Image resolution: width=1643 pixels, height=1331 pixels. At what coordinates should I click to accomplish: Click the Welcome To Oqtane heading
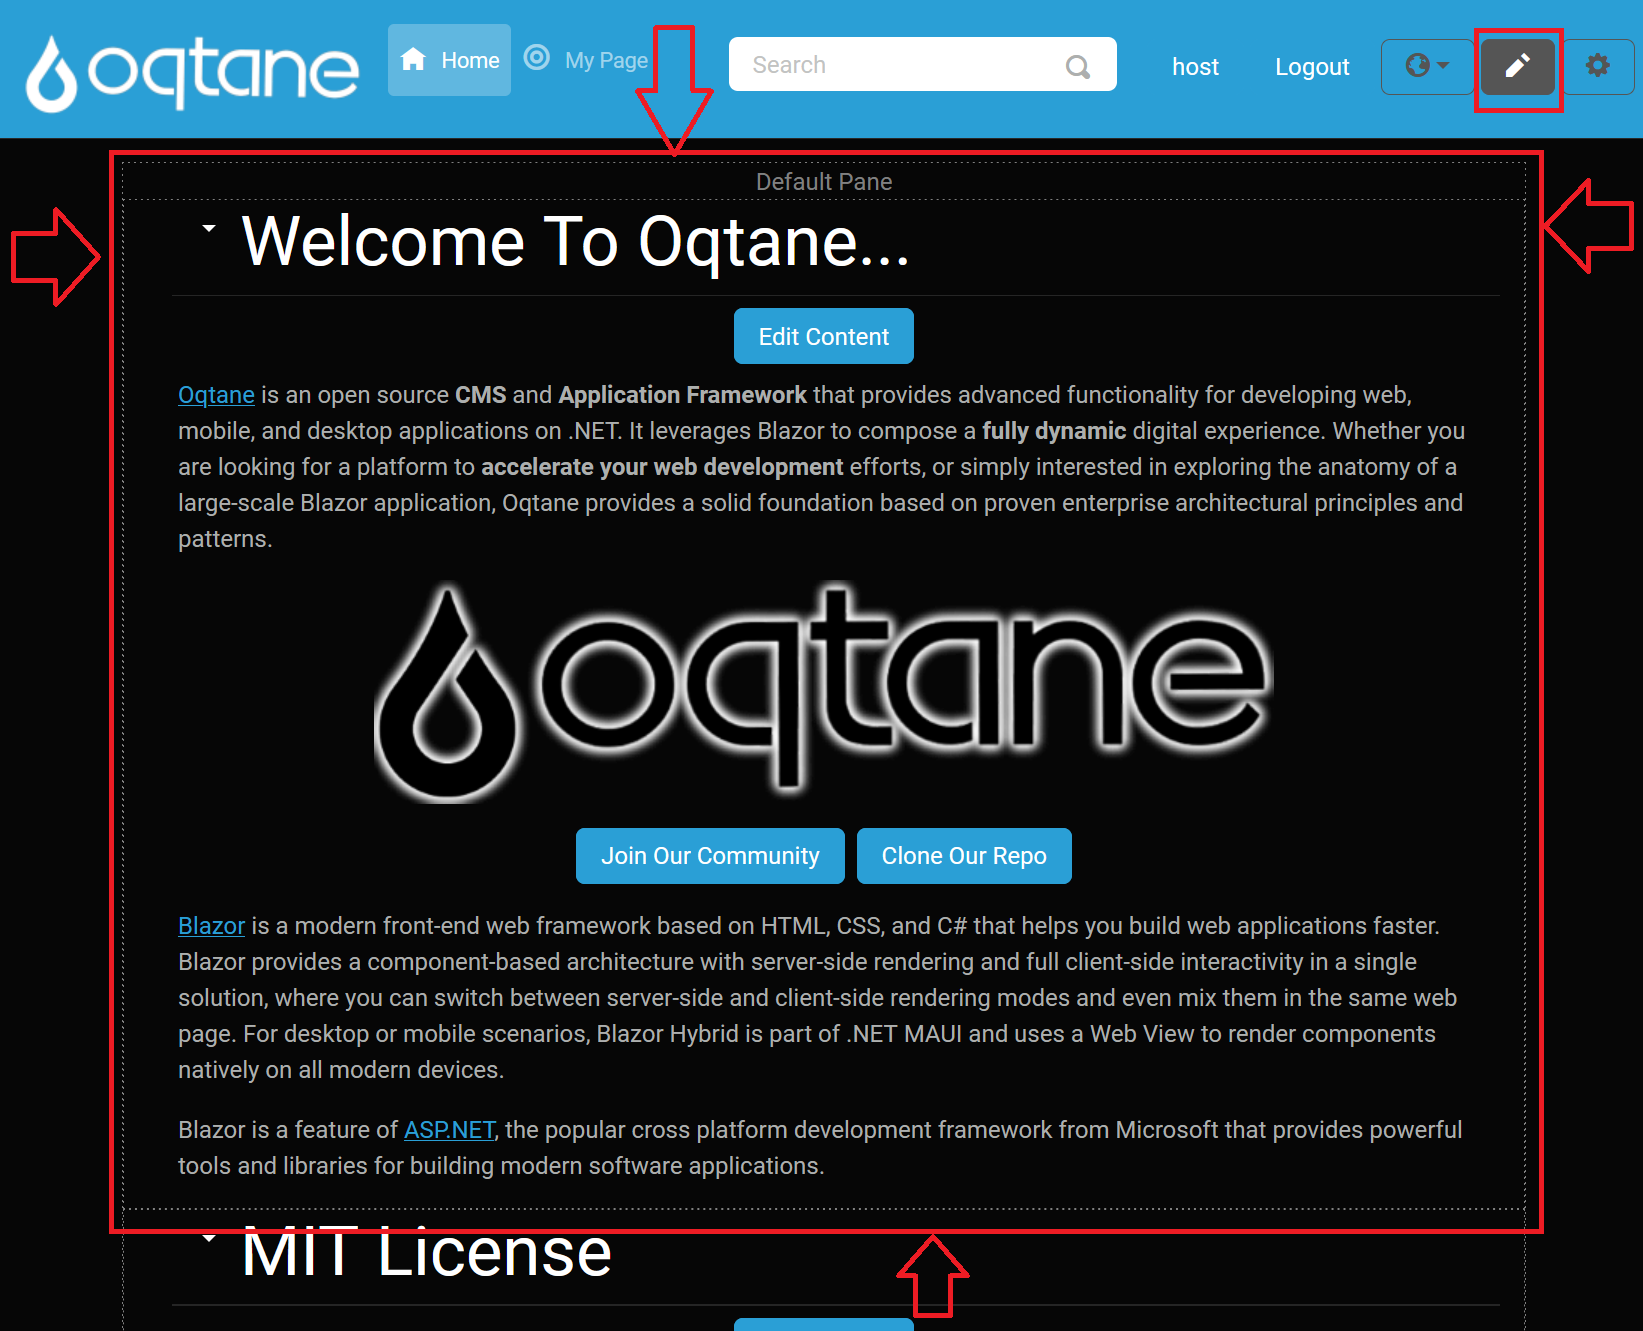576,242
